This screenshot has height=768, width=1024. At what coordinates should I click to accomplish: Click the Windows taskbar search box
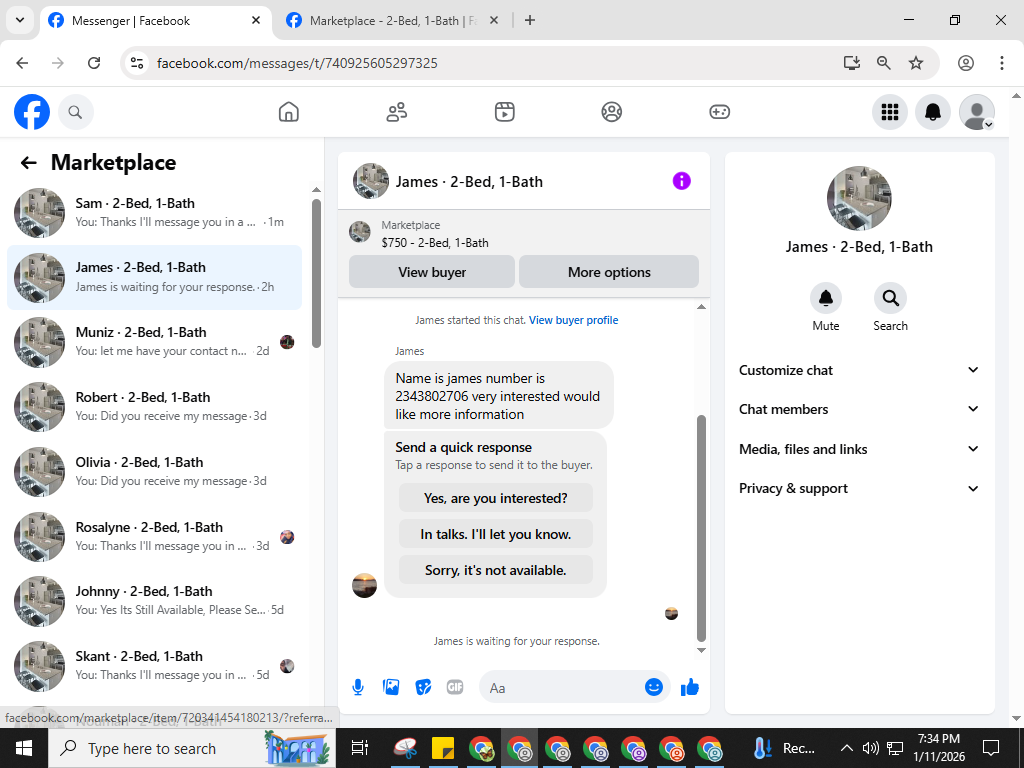192,748
